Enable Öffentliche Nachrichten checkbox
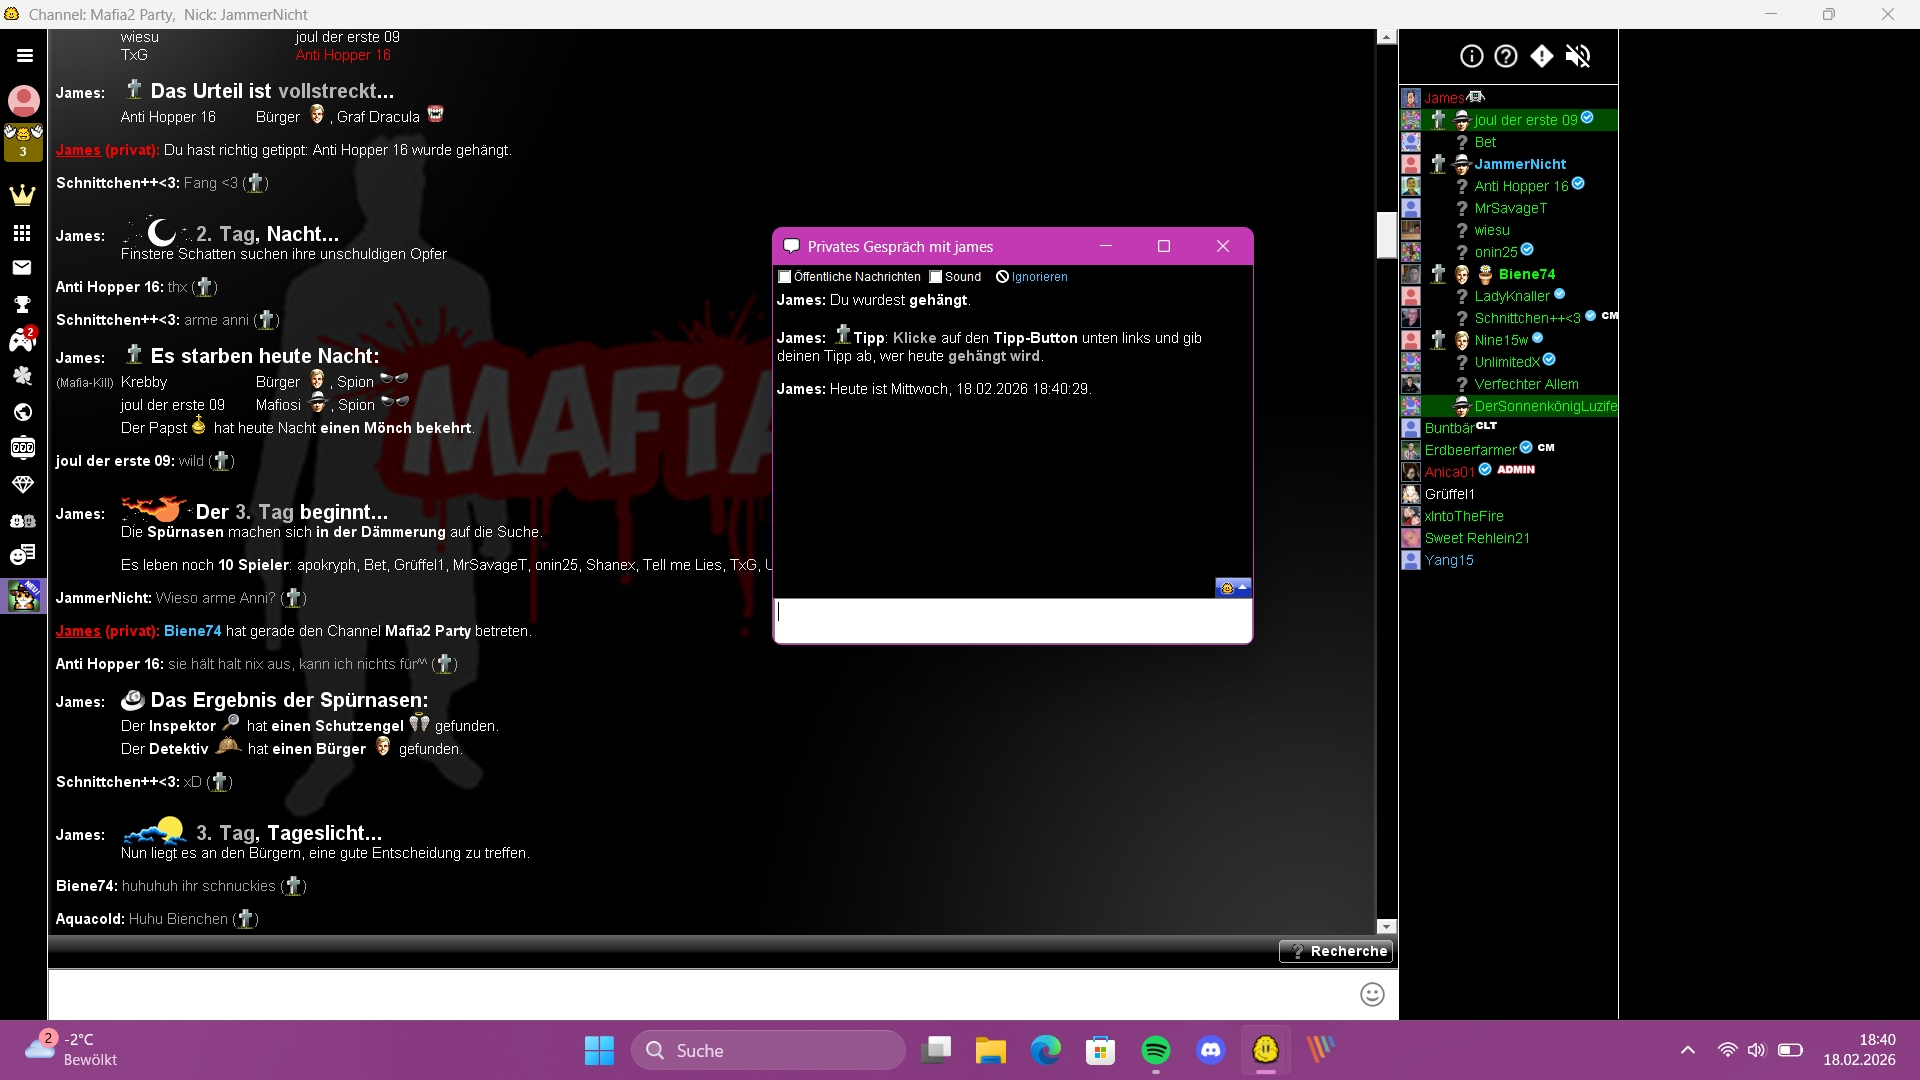The height and width of the screenshot is (1080, 1920). coord(785,277)
